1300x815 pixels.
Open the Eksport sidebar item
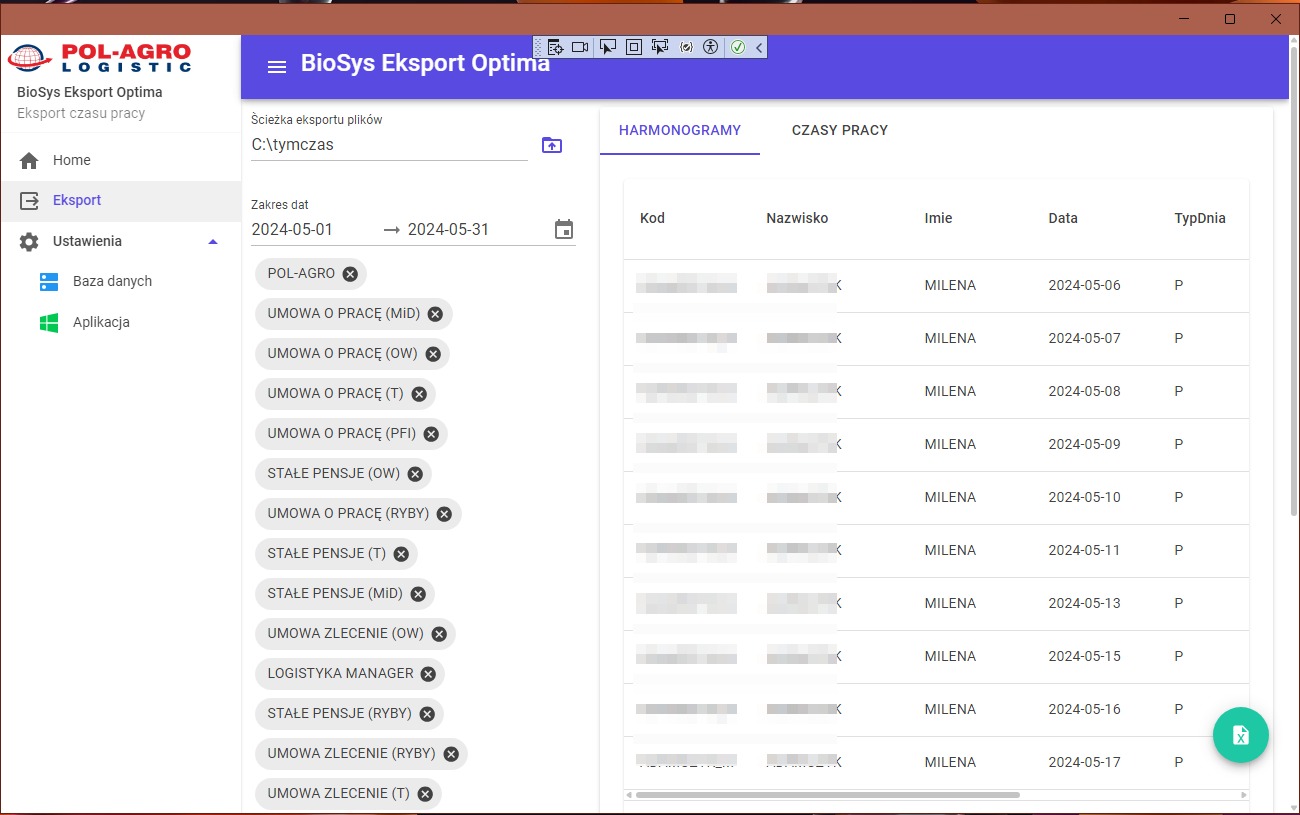77,200
